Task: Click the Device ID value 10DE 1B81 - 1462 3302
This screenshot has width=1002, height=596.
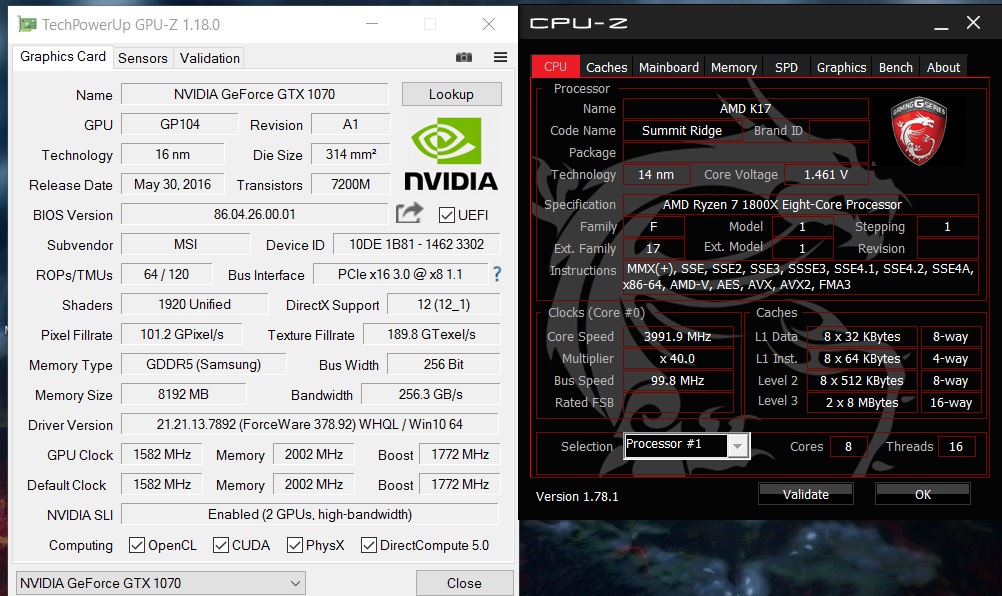Action: click(417, 244)
